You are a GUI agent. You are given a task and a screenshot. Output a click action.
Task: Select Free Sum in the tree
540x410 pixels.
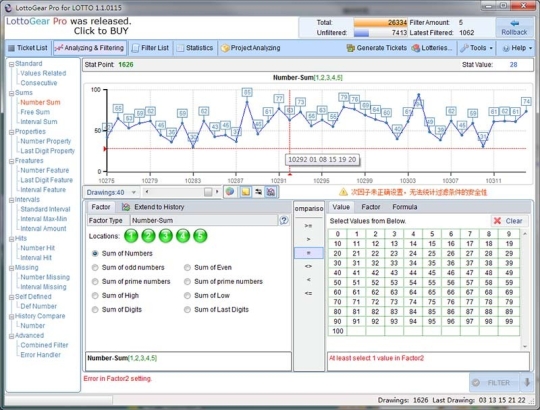coord(35,112)
